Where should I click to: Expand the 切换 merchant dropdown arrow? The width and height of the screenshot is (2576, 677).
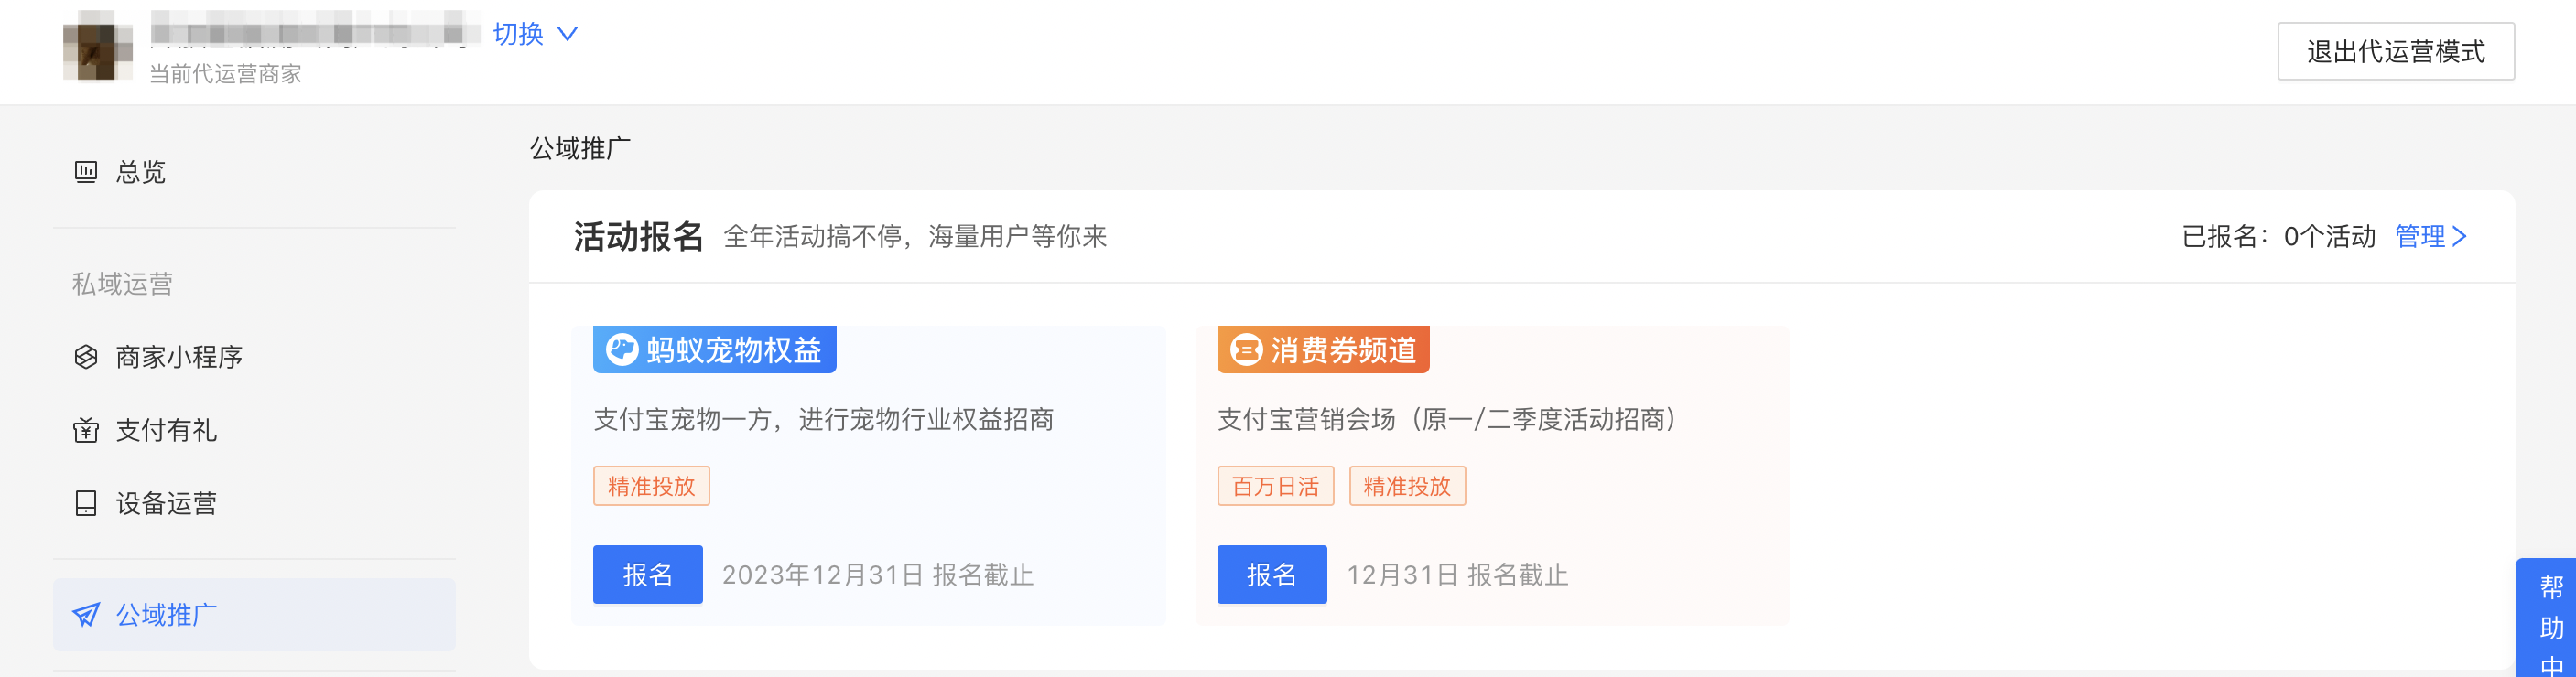tap(567, 34)
